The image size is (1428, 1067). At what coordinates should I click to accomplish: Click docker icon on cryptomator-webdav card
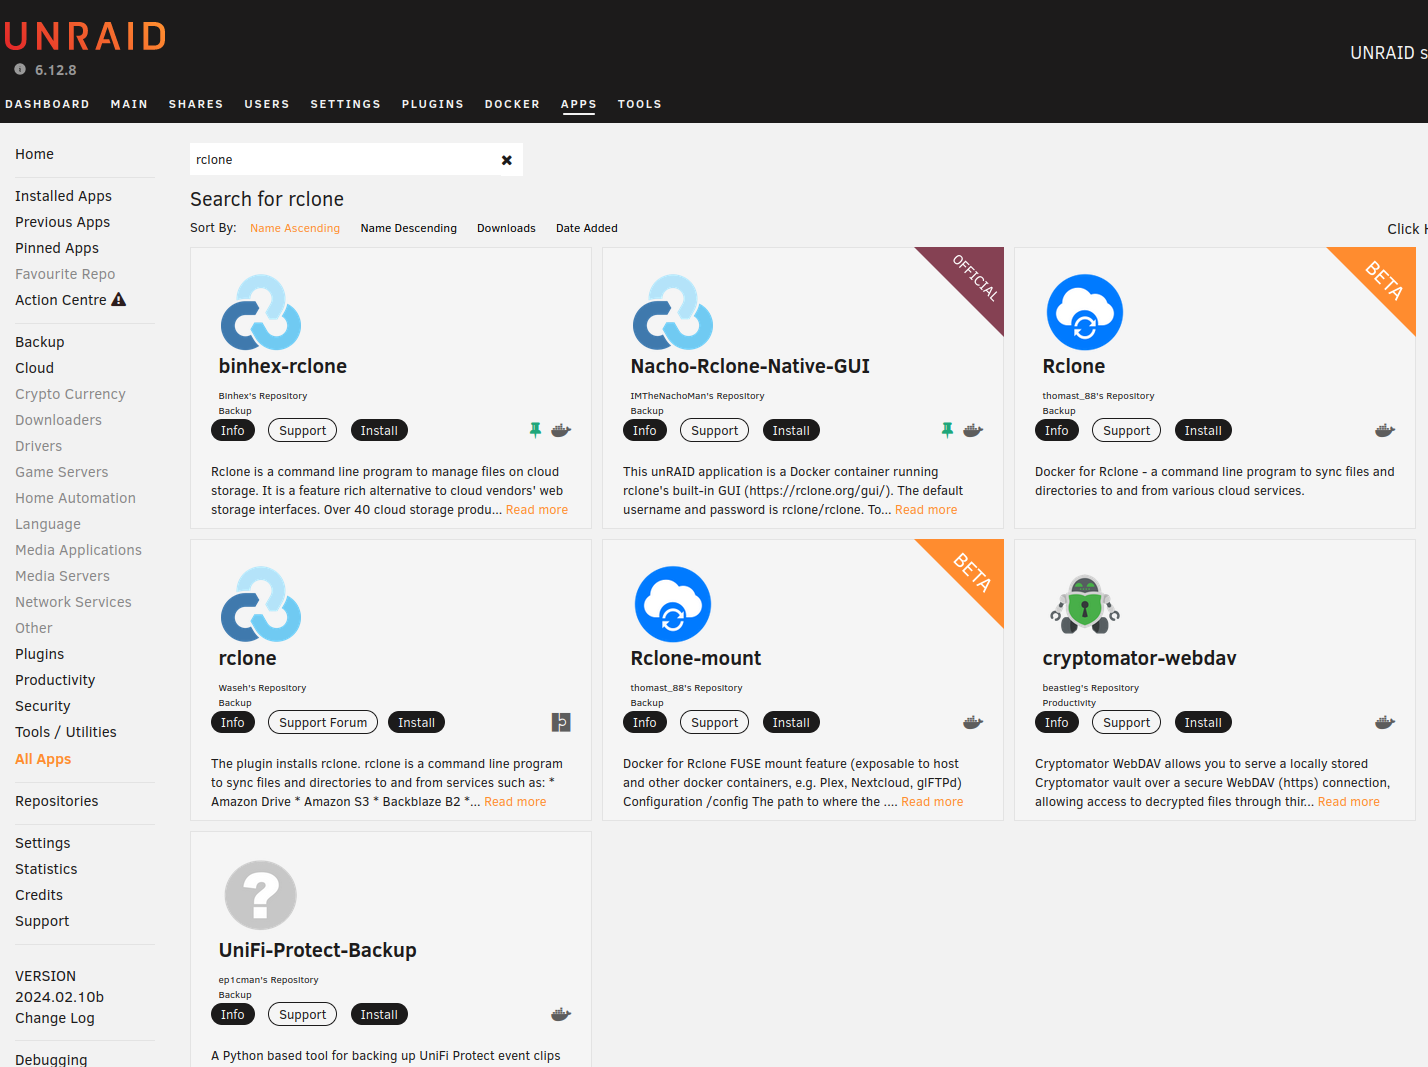[1385, 722]
